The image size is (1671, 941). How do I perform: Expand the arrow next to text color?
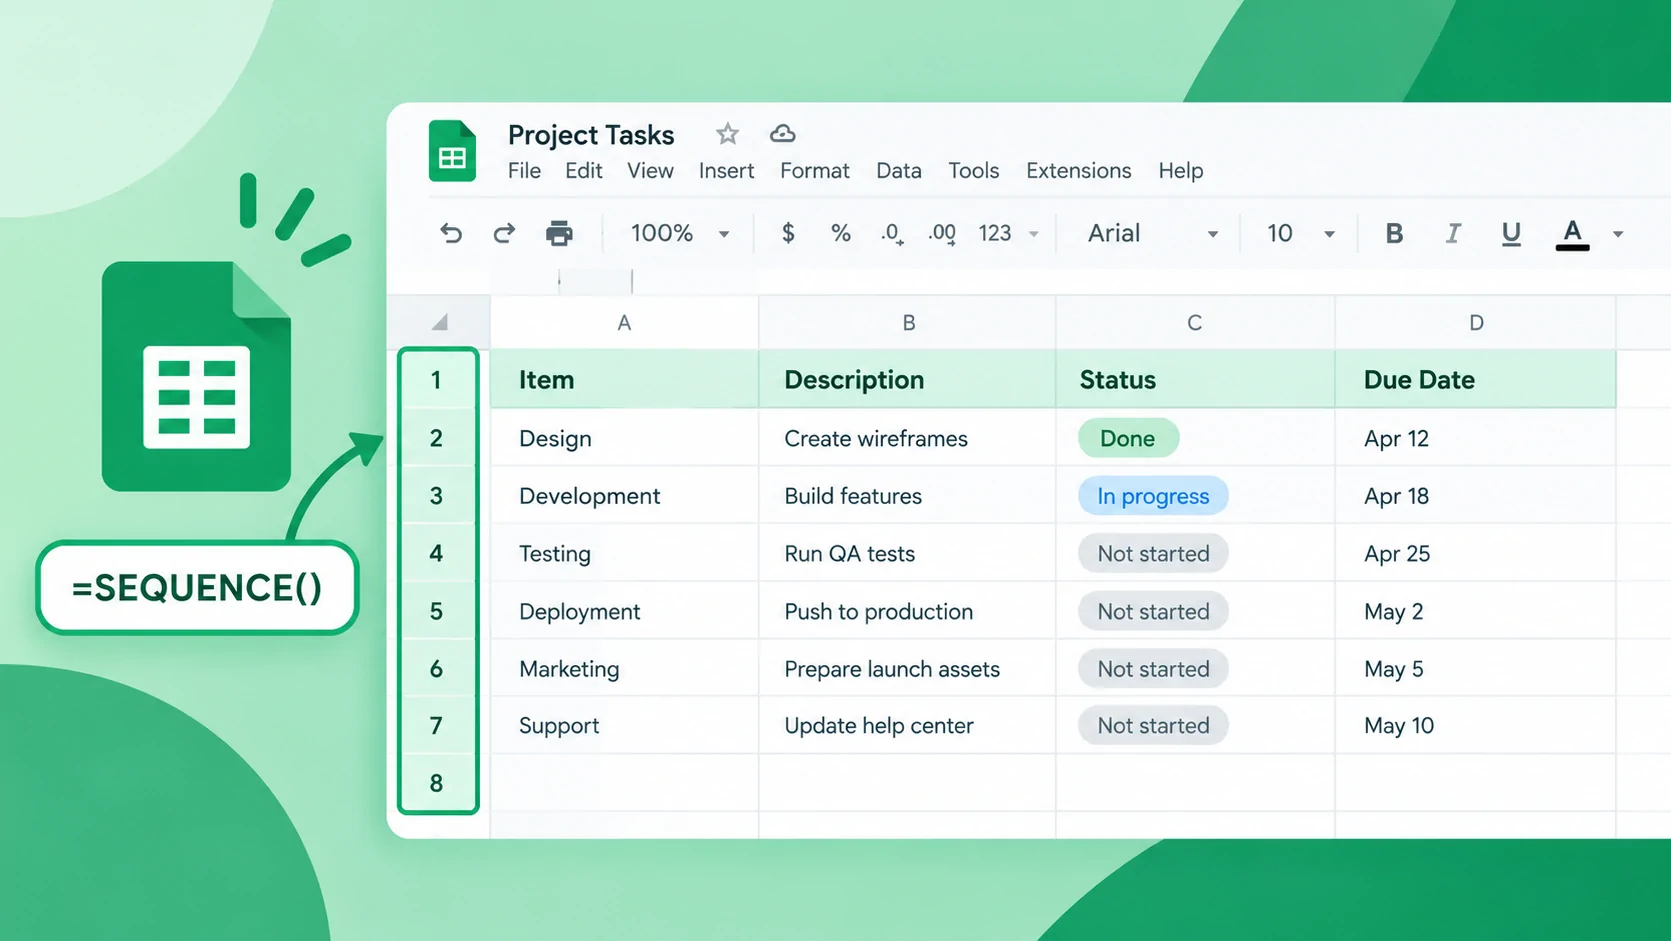pyautogui.click(x=1618, y=234)
